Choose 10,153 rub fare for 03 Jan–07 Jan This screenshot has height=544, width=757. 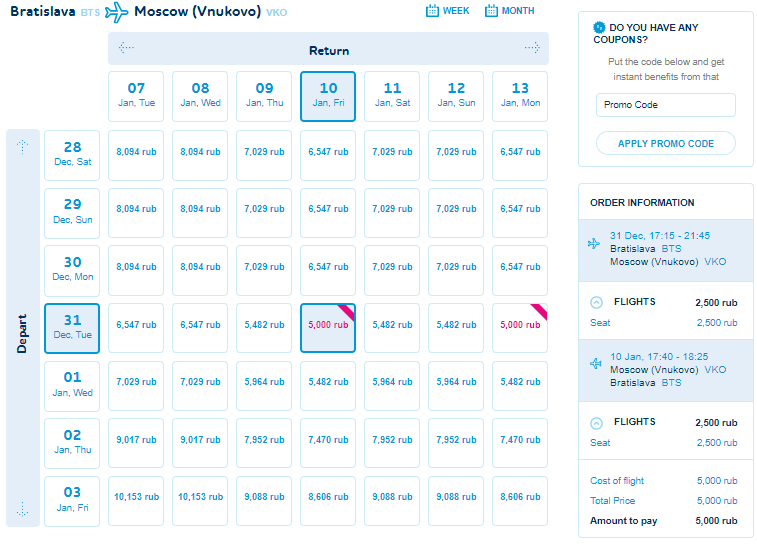pos(136,501)
